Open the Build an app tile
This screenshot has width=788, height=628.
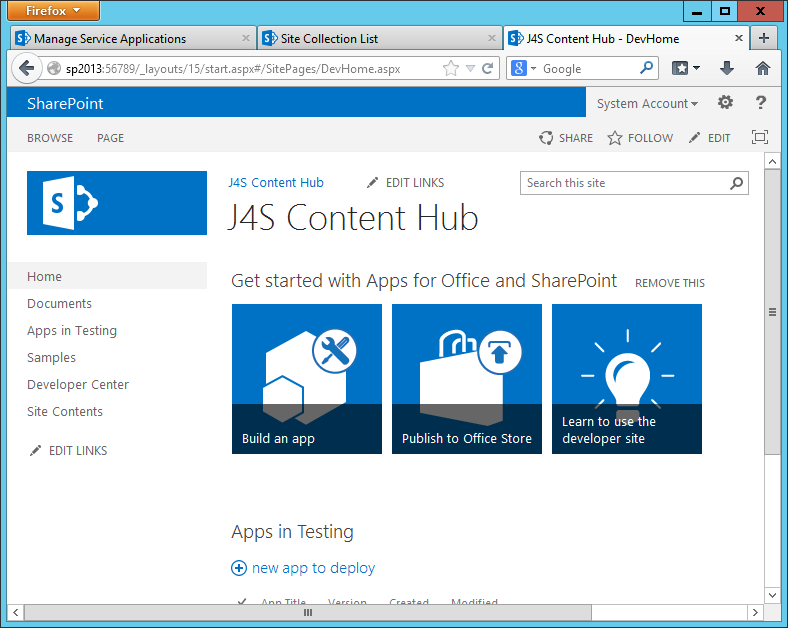click(307, 379)
